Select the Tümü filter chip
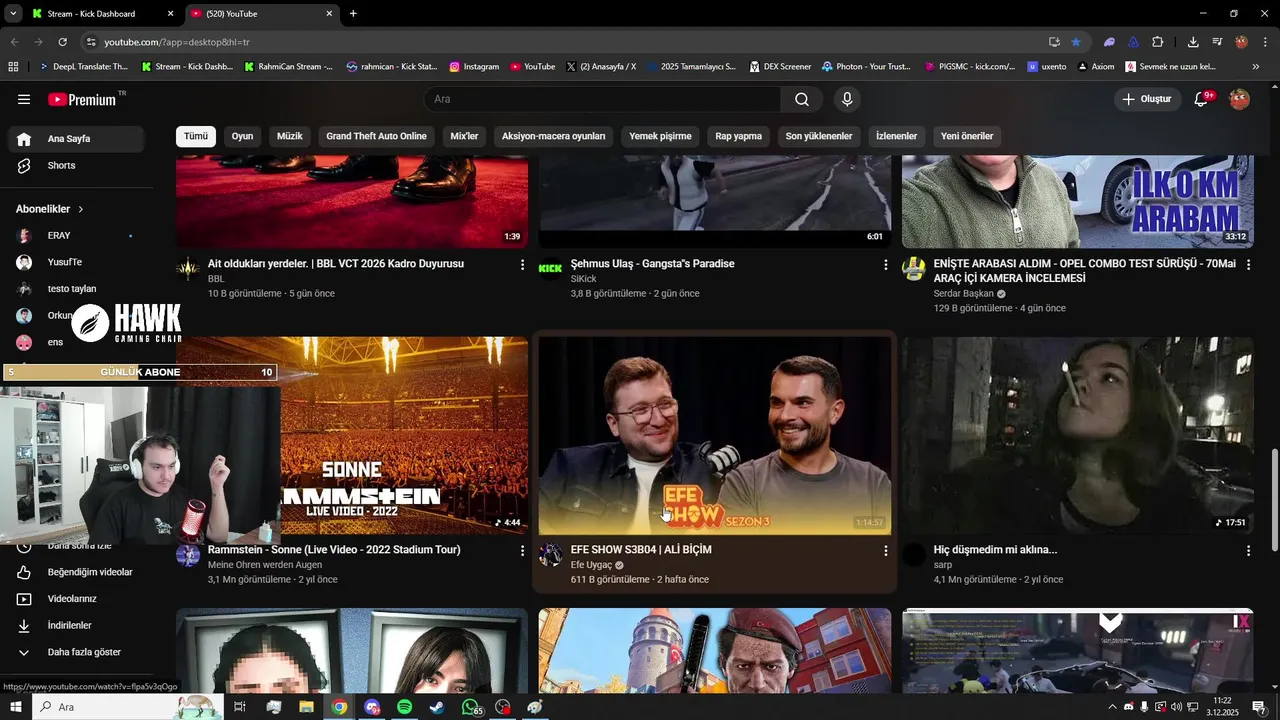The height and width of the screenshot is (720, 1280). coord(196,136)
